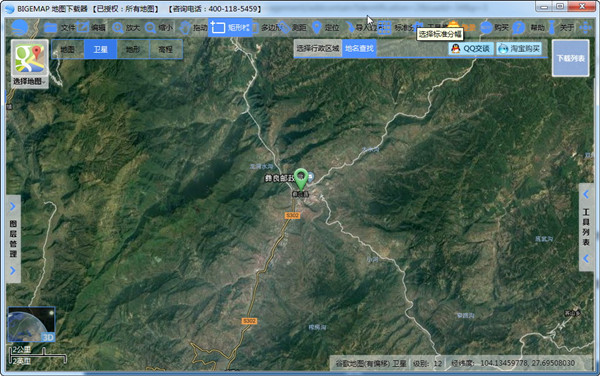
Task: Select the 拖动 pan hand tool
Action: pyautogui.click(x=194, y=28)
